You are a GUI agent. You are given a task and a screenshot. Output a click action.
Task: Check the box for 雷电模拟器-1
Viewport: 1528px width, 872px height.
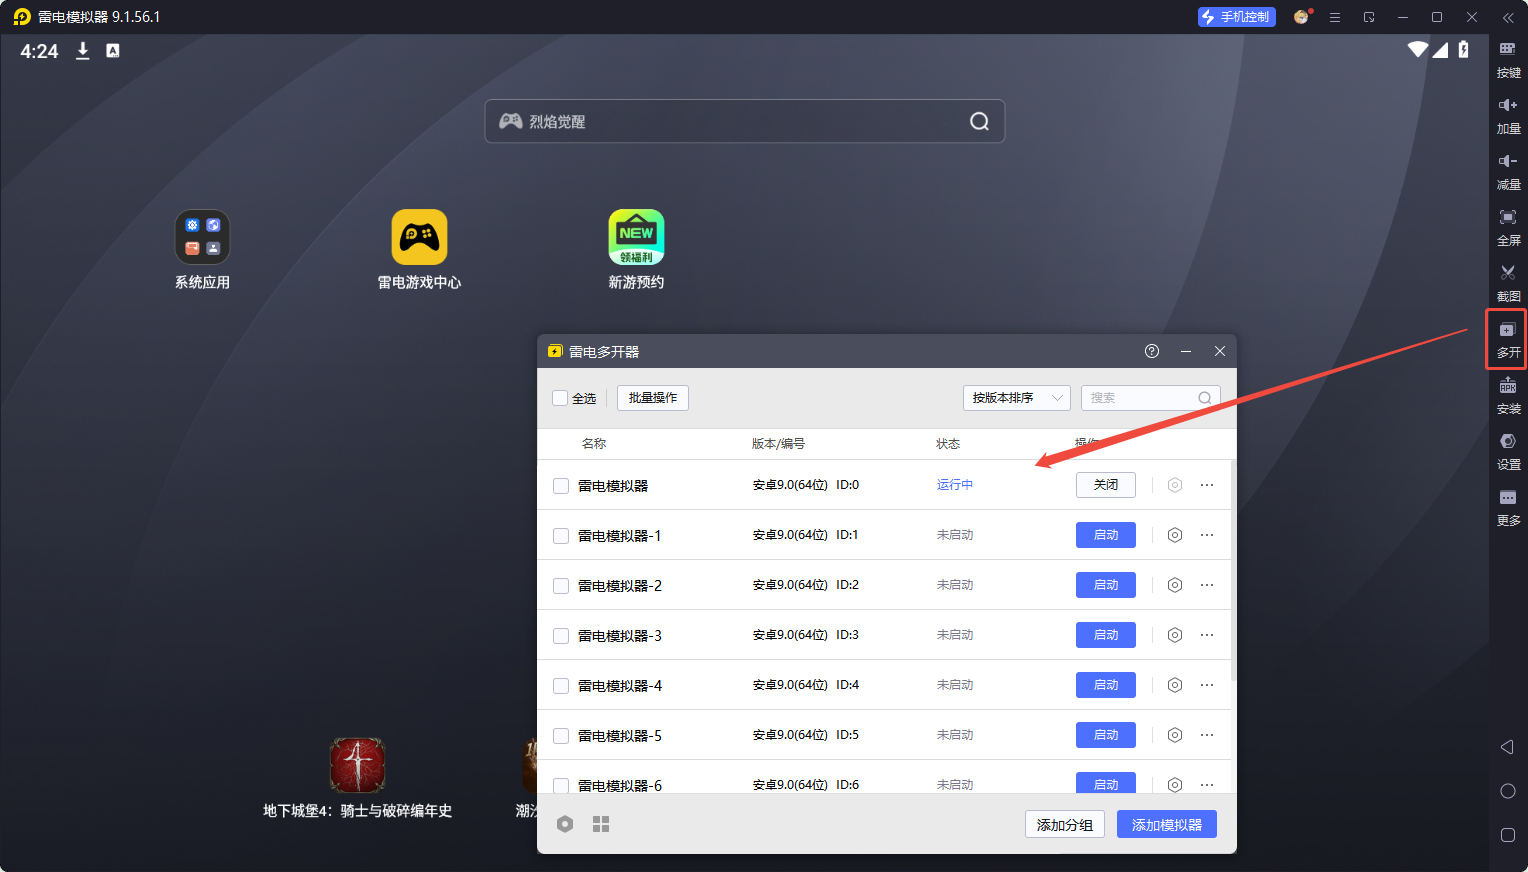coord(561,536)
